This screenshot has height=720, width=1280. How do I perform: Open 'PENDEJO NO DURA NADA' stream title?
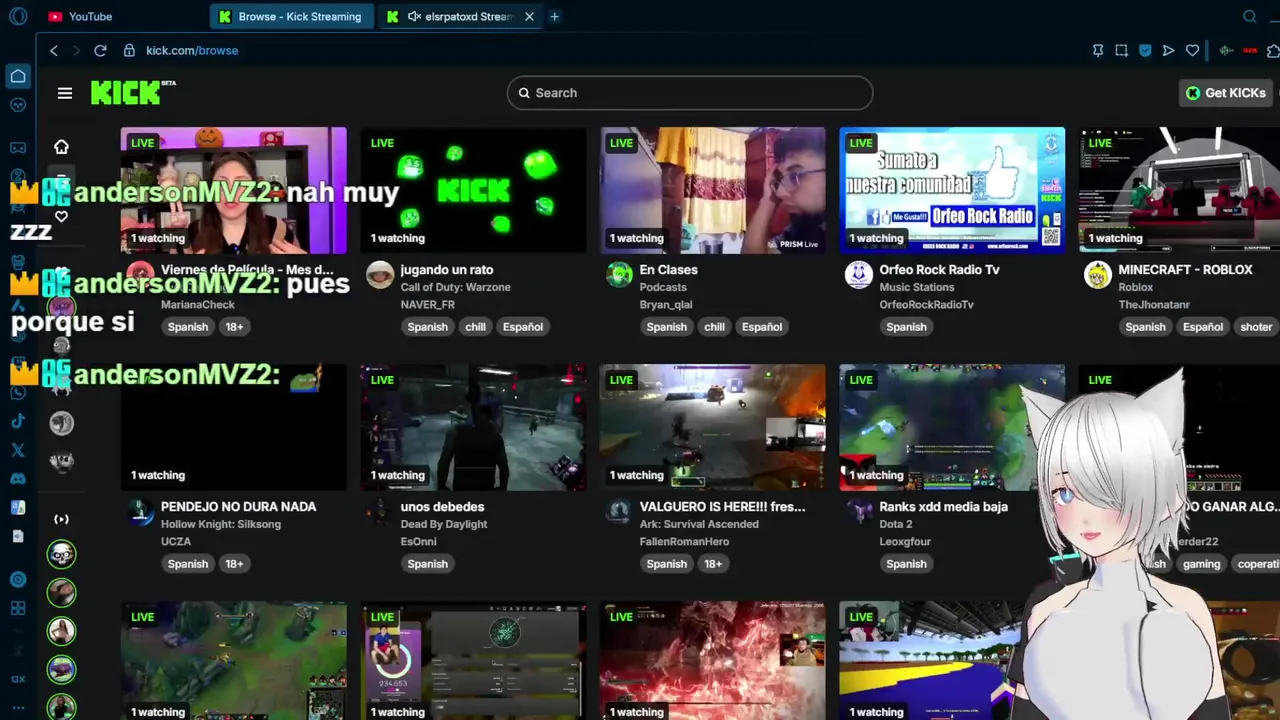pos(238,507)
